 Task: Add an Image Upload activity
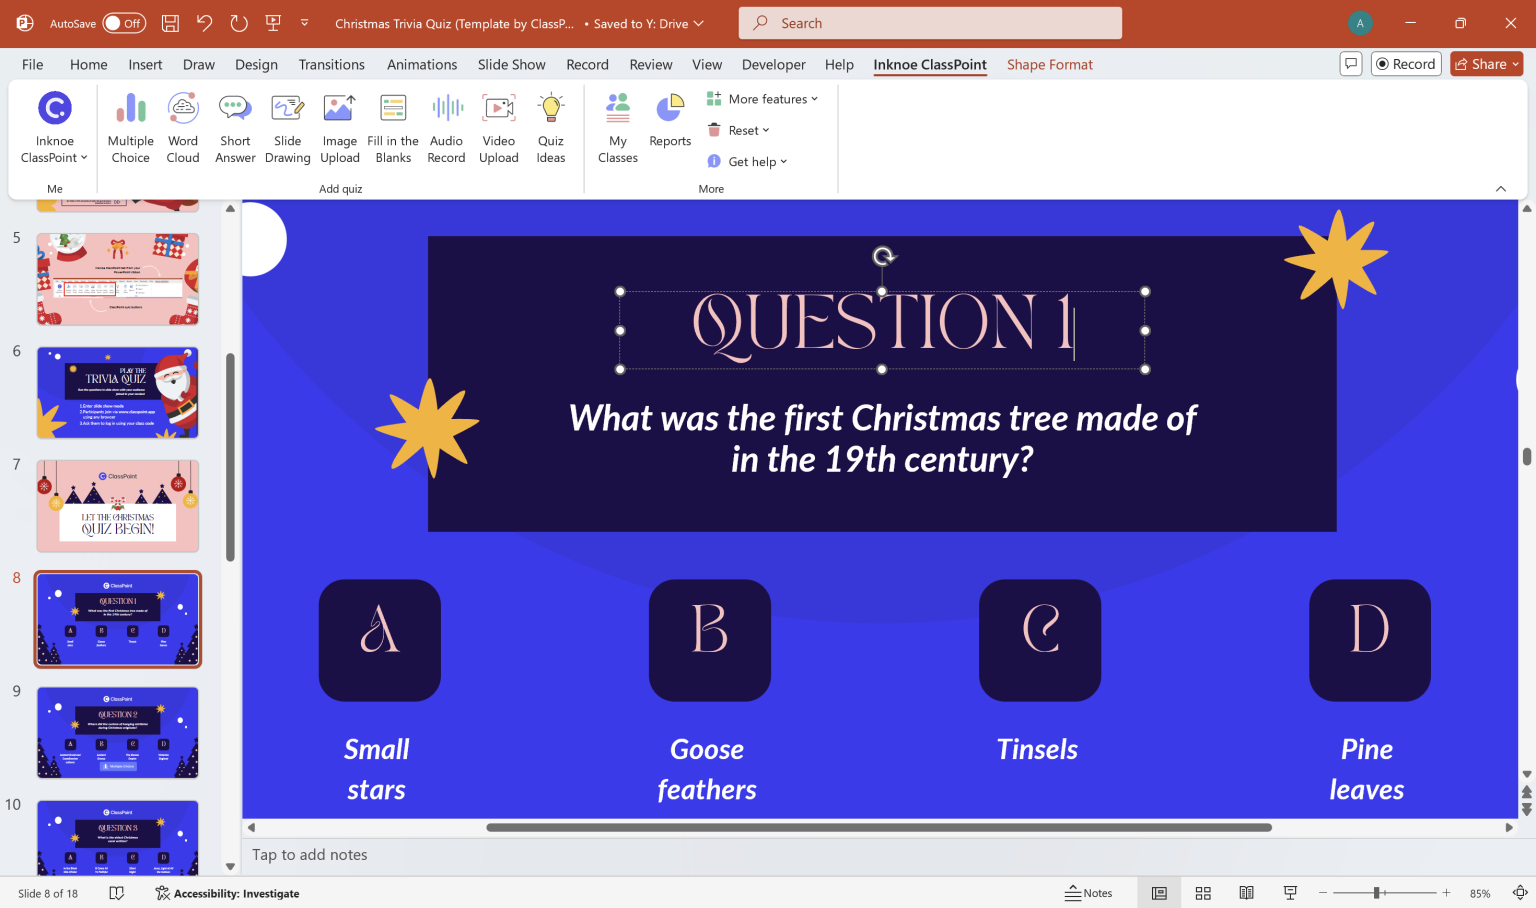[339, 127]
